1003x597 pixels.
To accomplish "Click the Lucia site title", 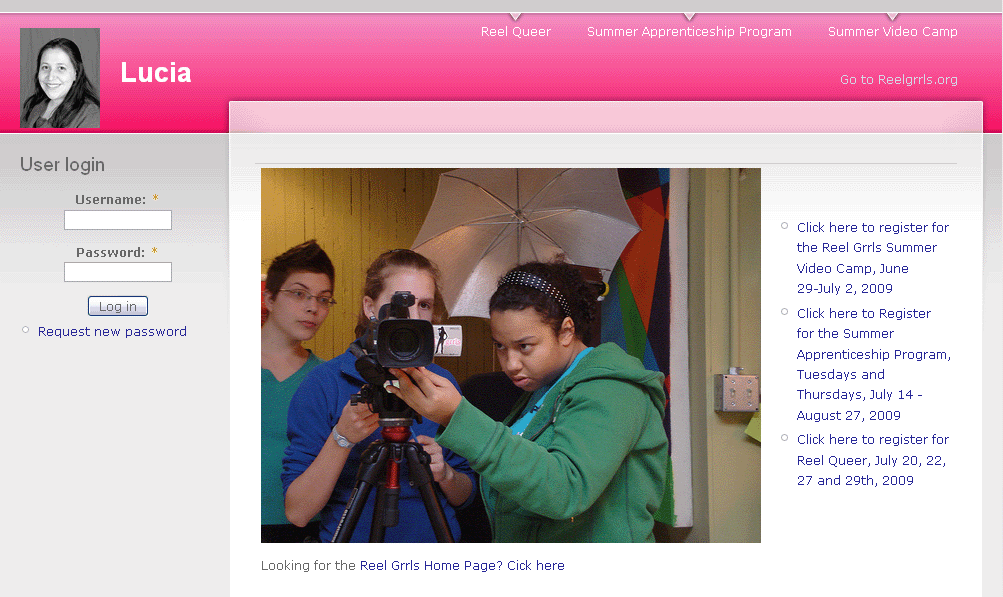I will pyautogui.click(x=156, y=72).
